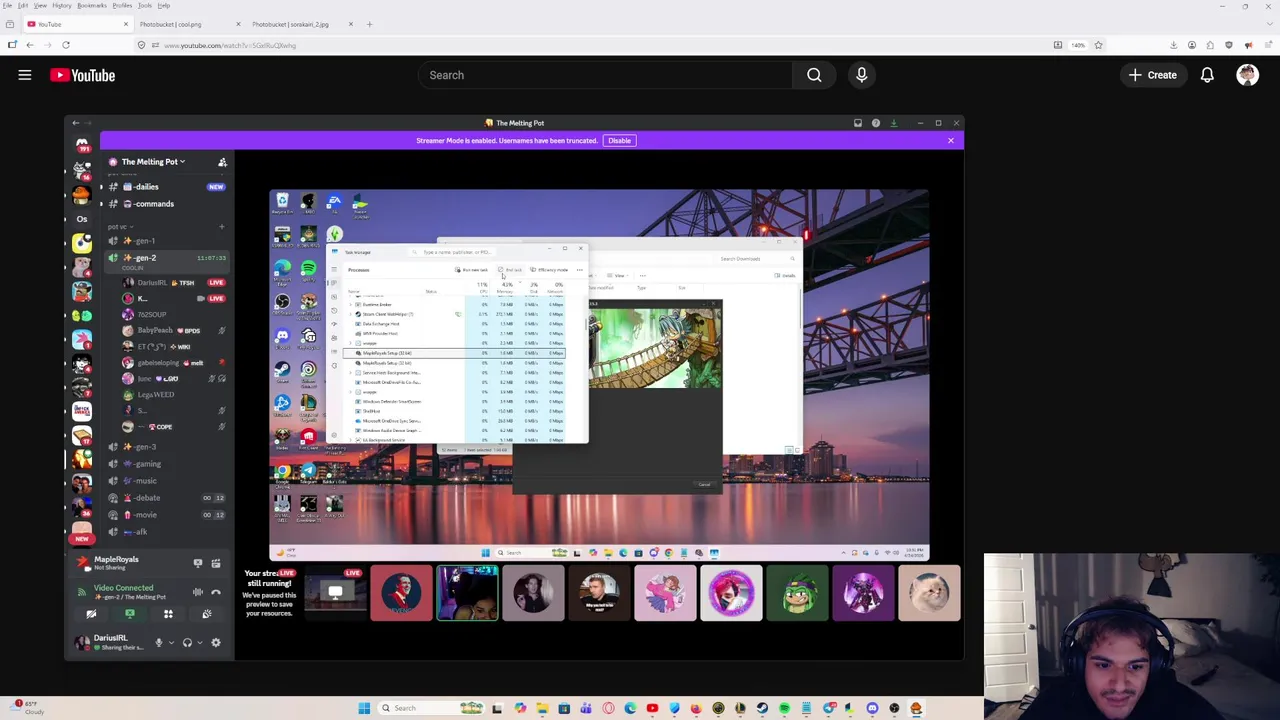1280x720 pixels.
Task: Open microphone input options dropdown arrow
Action: (x=171, y=643)
